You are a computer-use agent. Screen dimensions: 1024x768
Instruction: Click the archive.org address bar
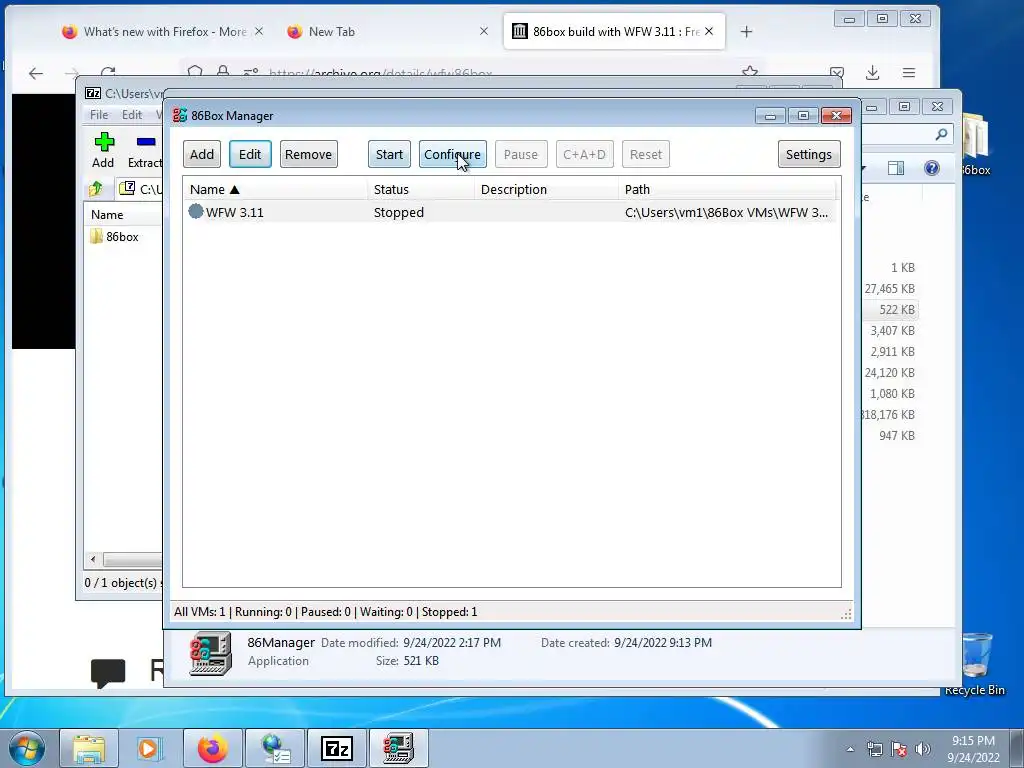(473, 71)
